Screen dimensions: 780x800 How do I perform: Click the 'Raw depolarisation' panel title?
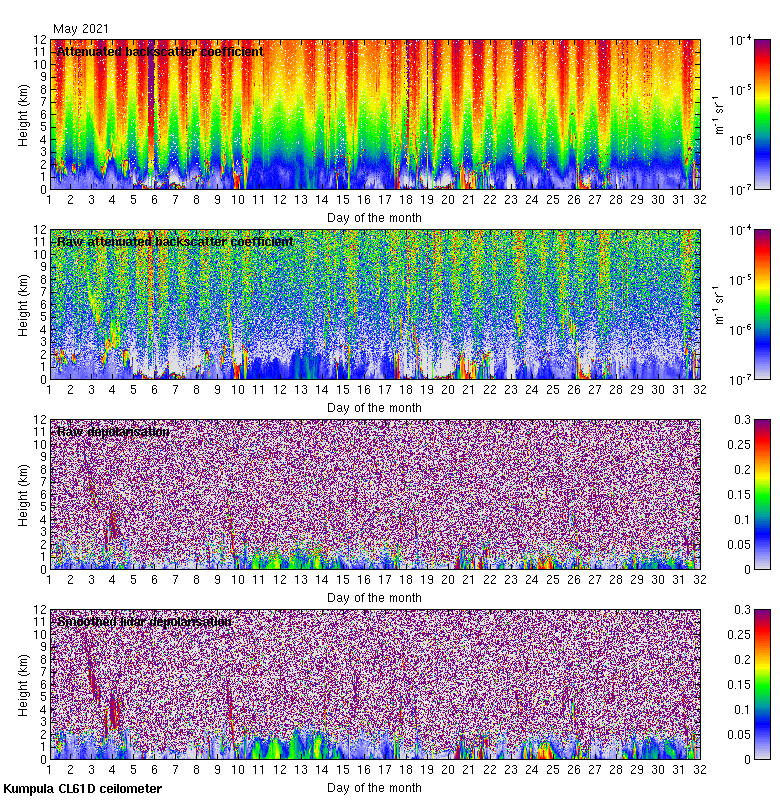113,432
